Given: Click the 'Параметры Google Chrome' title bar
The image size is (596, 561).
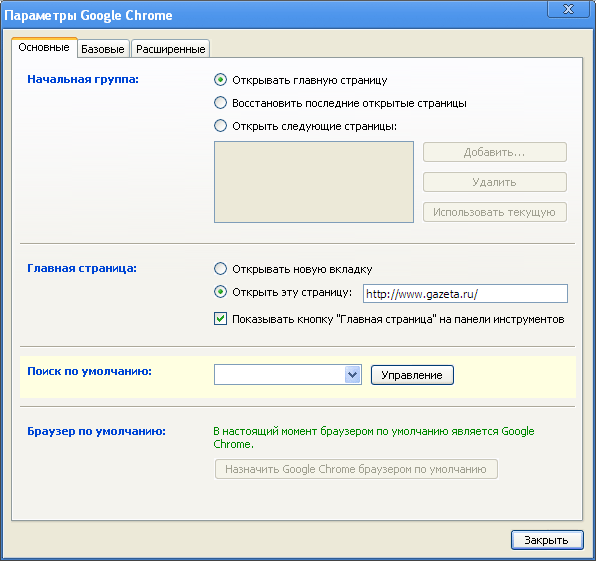Looking at the screenshot, I should (x=274, y=15).
